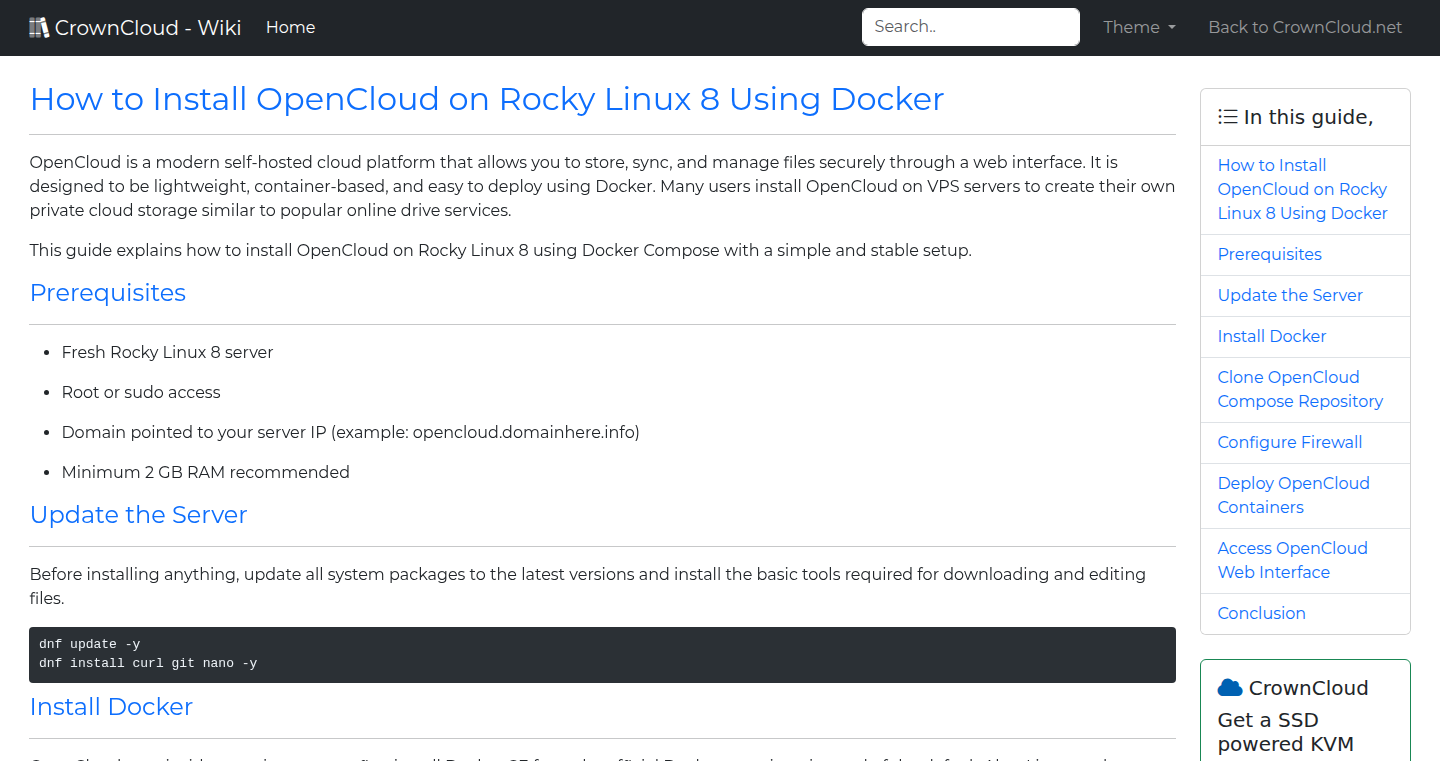The height and width of the screenshot is (761, 1440).
Task: Click the dnf install curl git nano line
Action: click(x=148, y=662)
